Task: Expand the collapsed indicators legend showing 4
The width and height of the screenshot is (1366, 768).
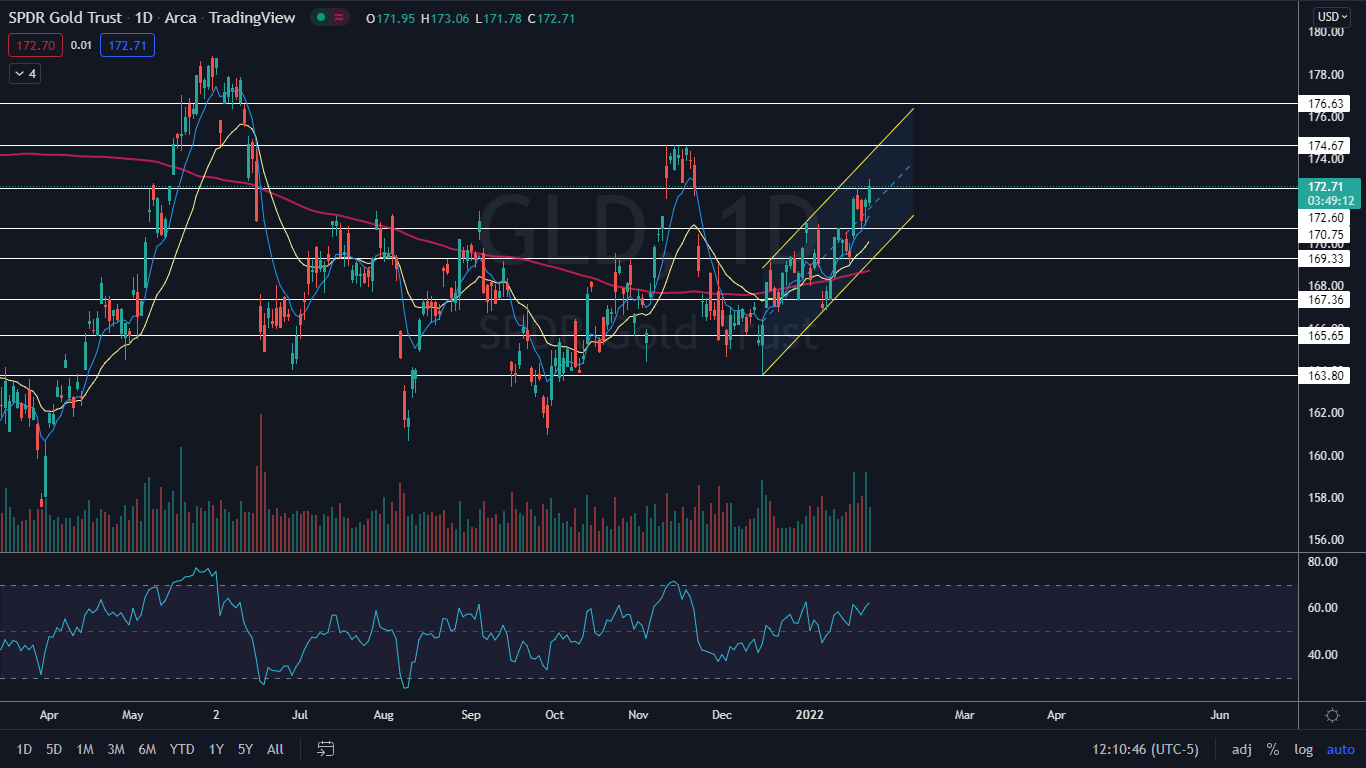Action: 23,73
